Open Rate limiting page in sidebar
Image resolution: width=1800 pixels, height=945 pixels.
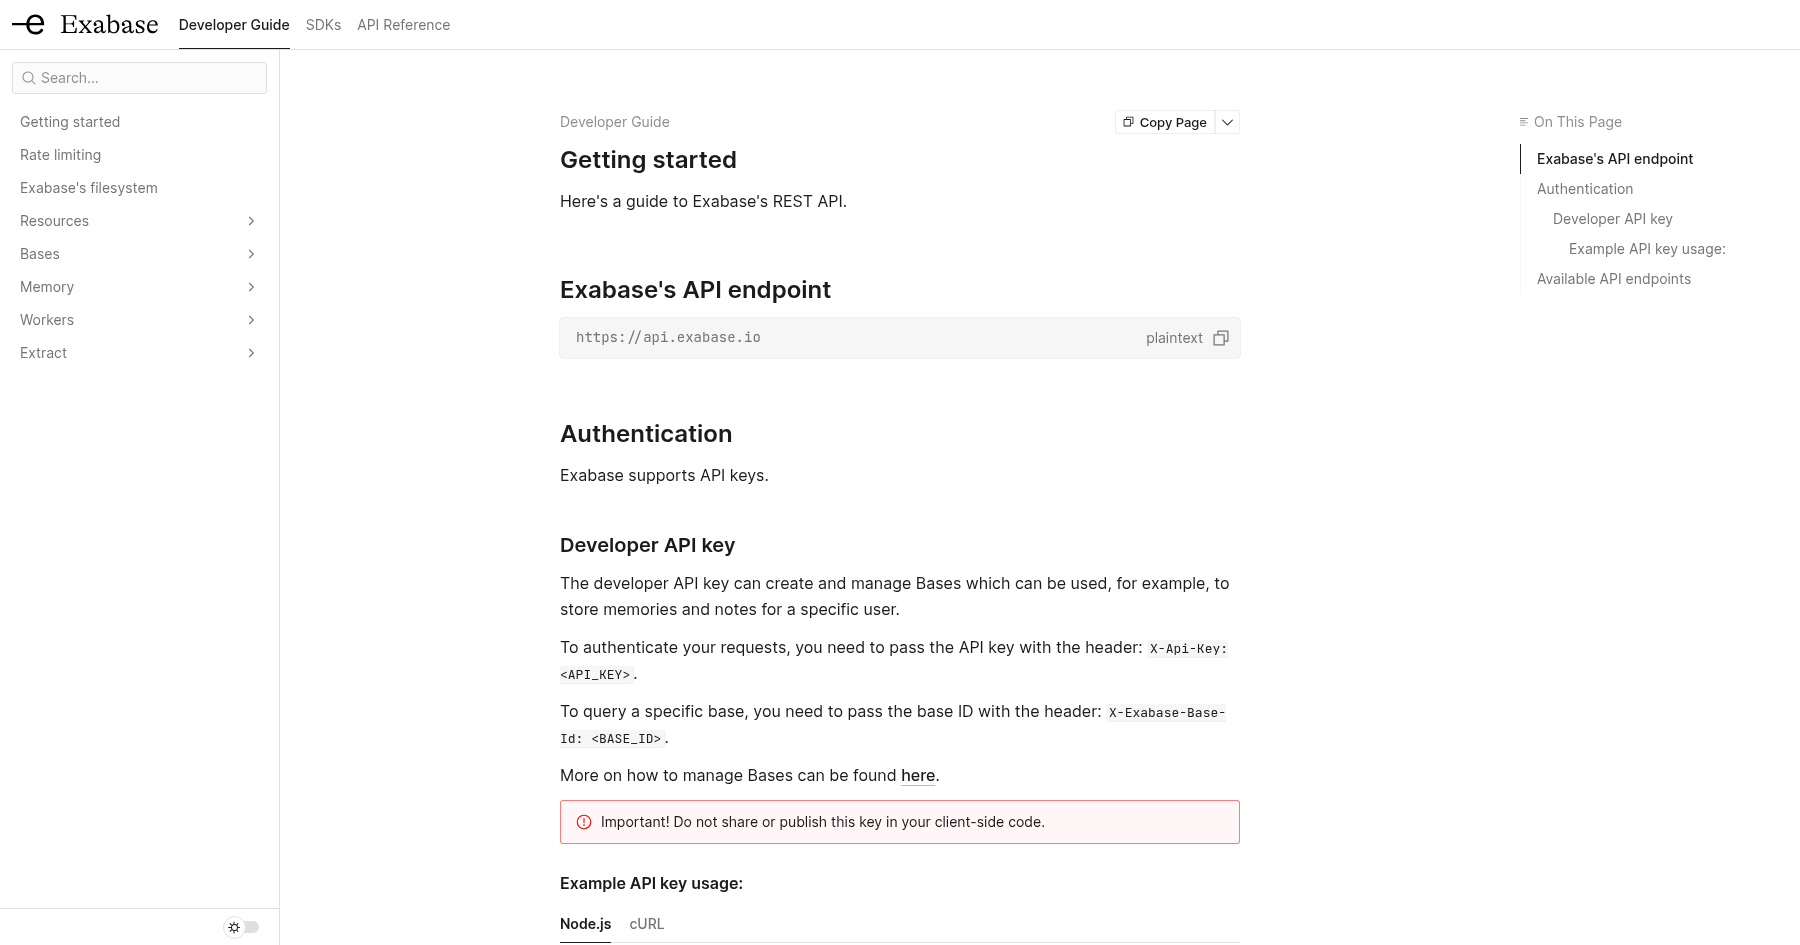(60, 155)
